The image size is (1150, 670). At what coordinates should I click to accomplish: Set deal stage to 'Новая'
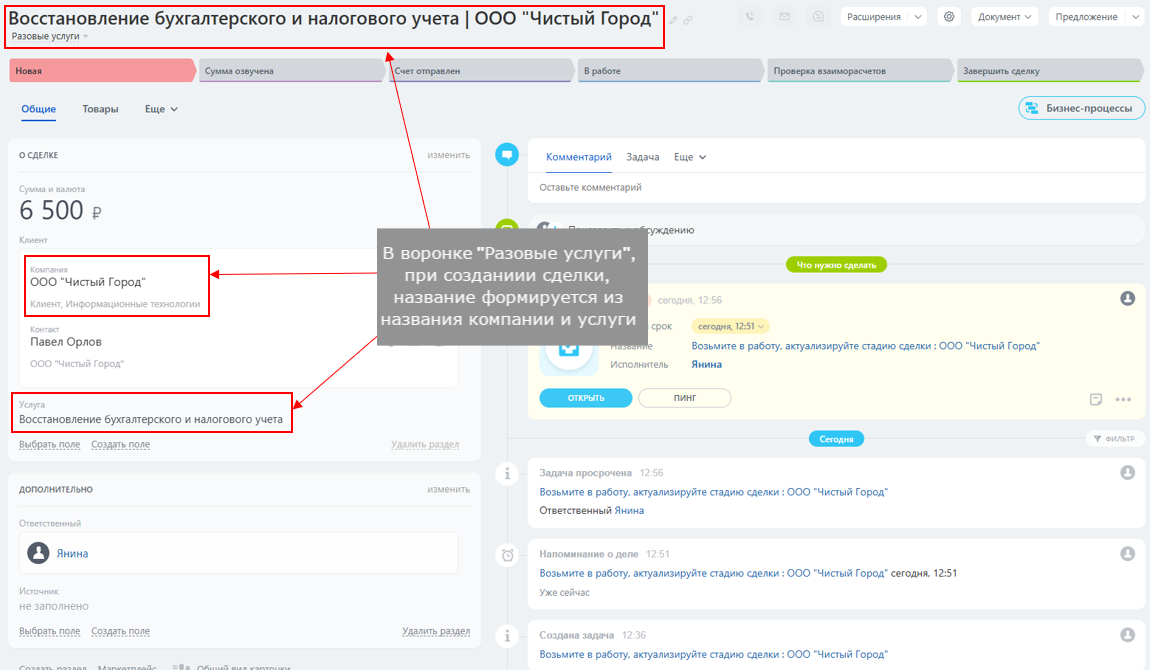point(102,70)
